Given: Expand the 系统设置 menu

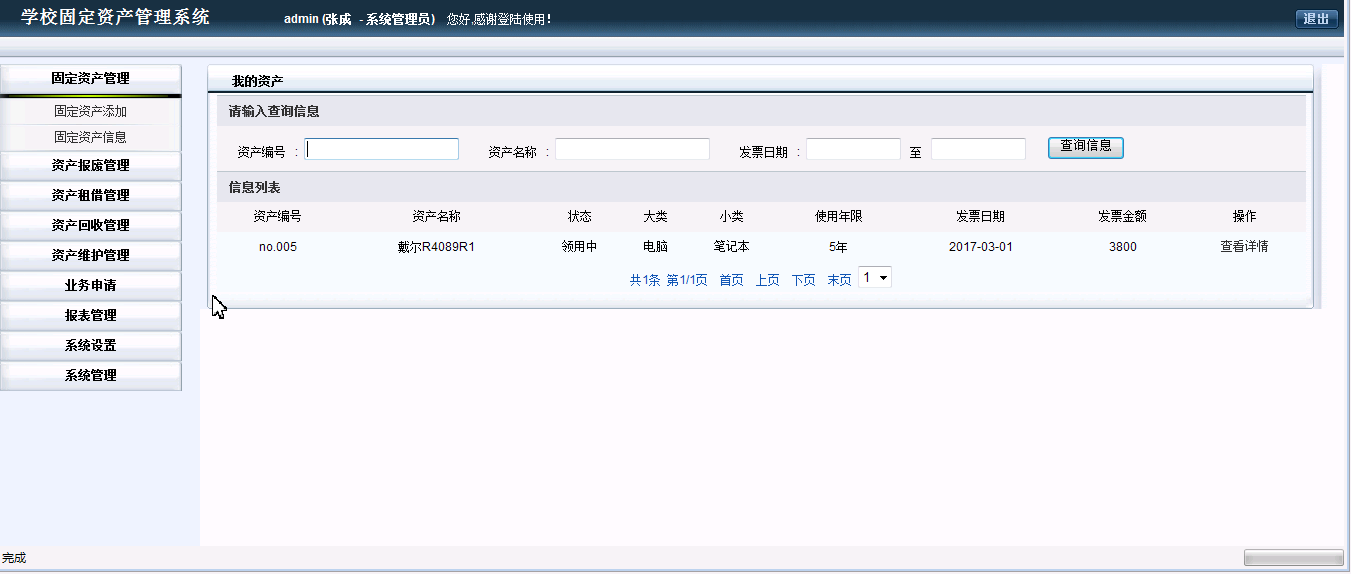Looking at the screenshot, I should (90, 345).
